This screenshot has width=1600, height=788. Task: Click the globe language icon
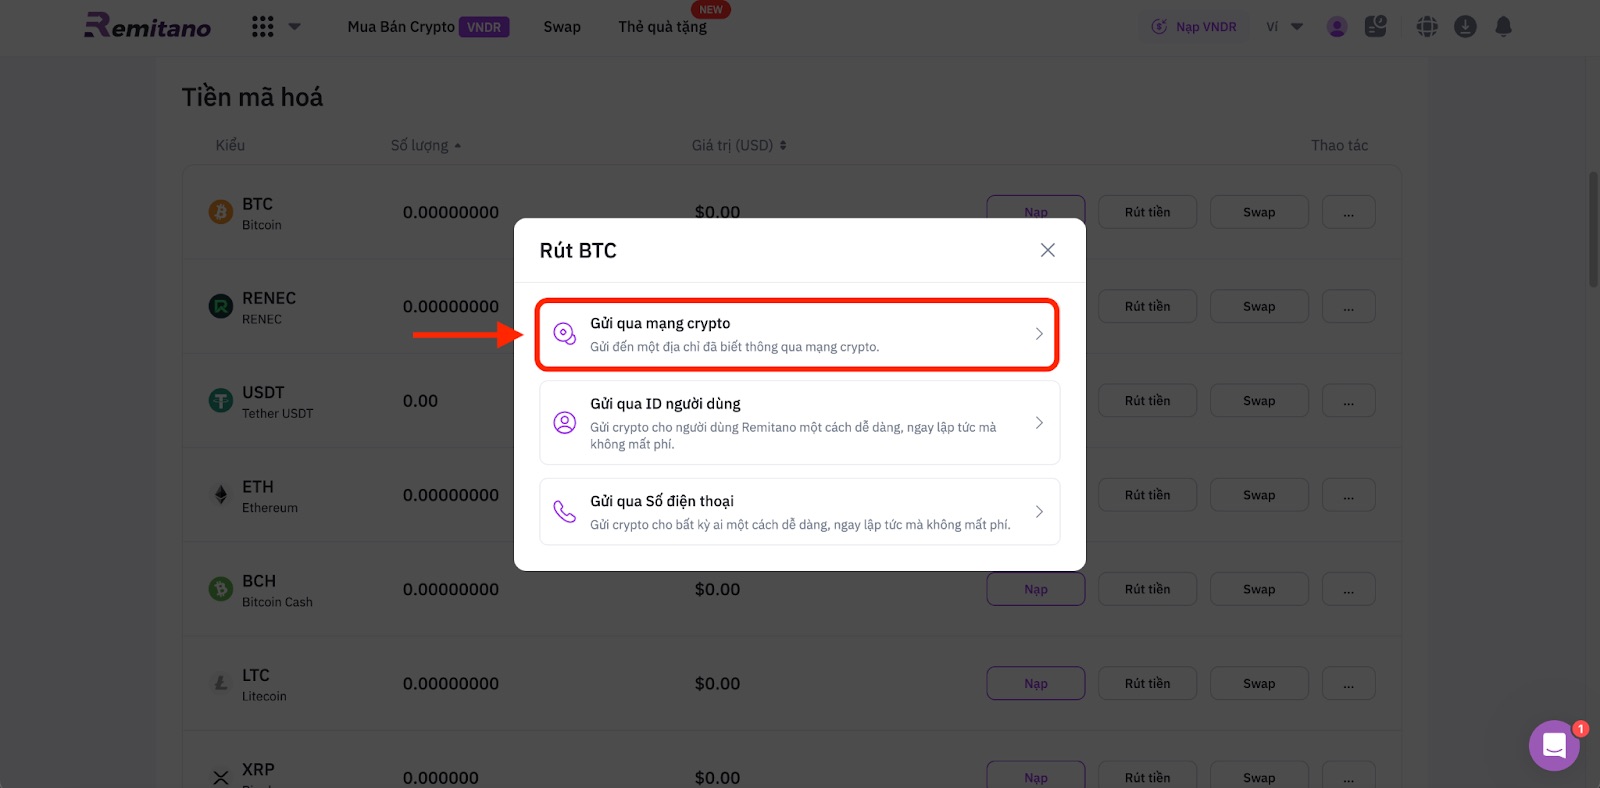pyautogui.click(x=1427, y=27)
